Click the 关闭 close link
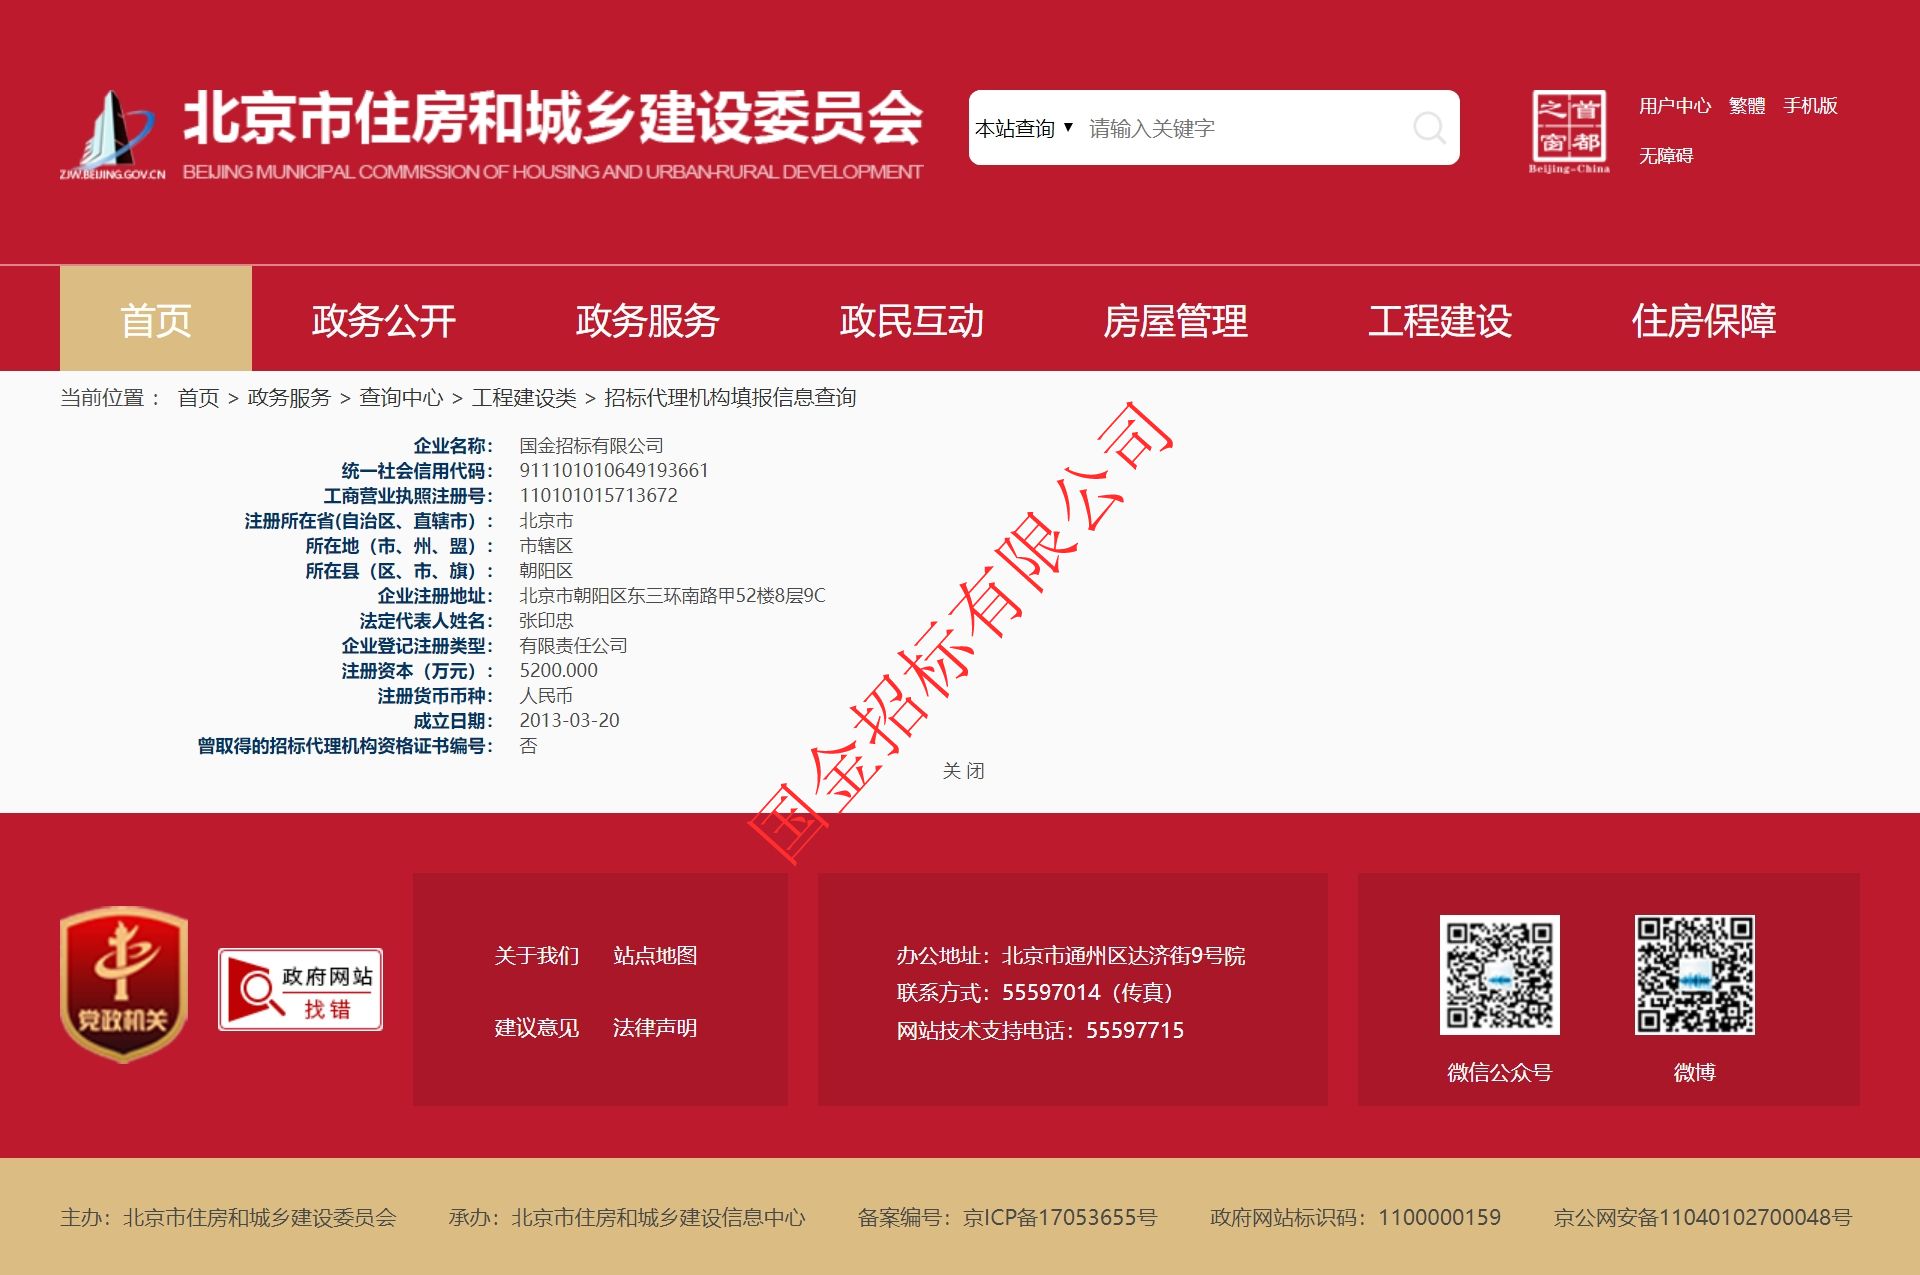Image resolution: width=1920 pixels, height=1275 pixels. [963, 770]
